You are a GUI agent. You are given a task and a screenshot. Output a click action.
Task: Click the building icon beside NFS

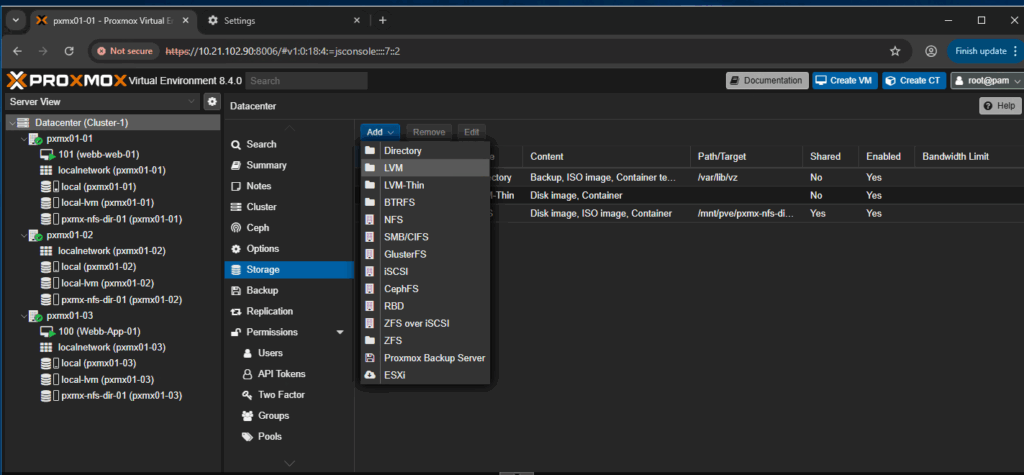tap(370, 220)
